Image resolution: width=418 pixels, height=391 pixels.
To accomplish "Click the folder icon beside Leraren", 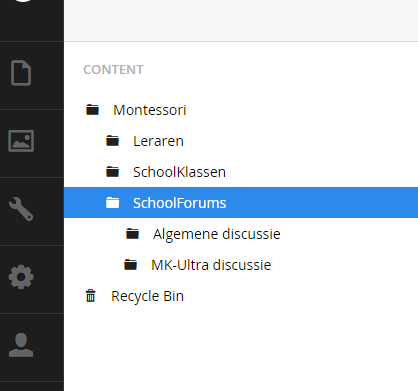I will tap(113, 141).
